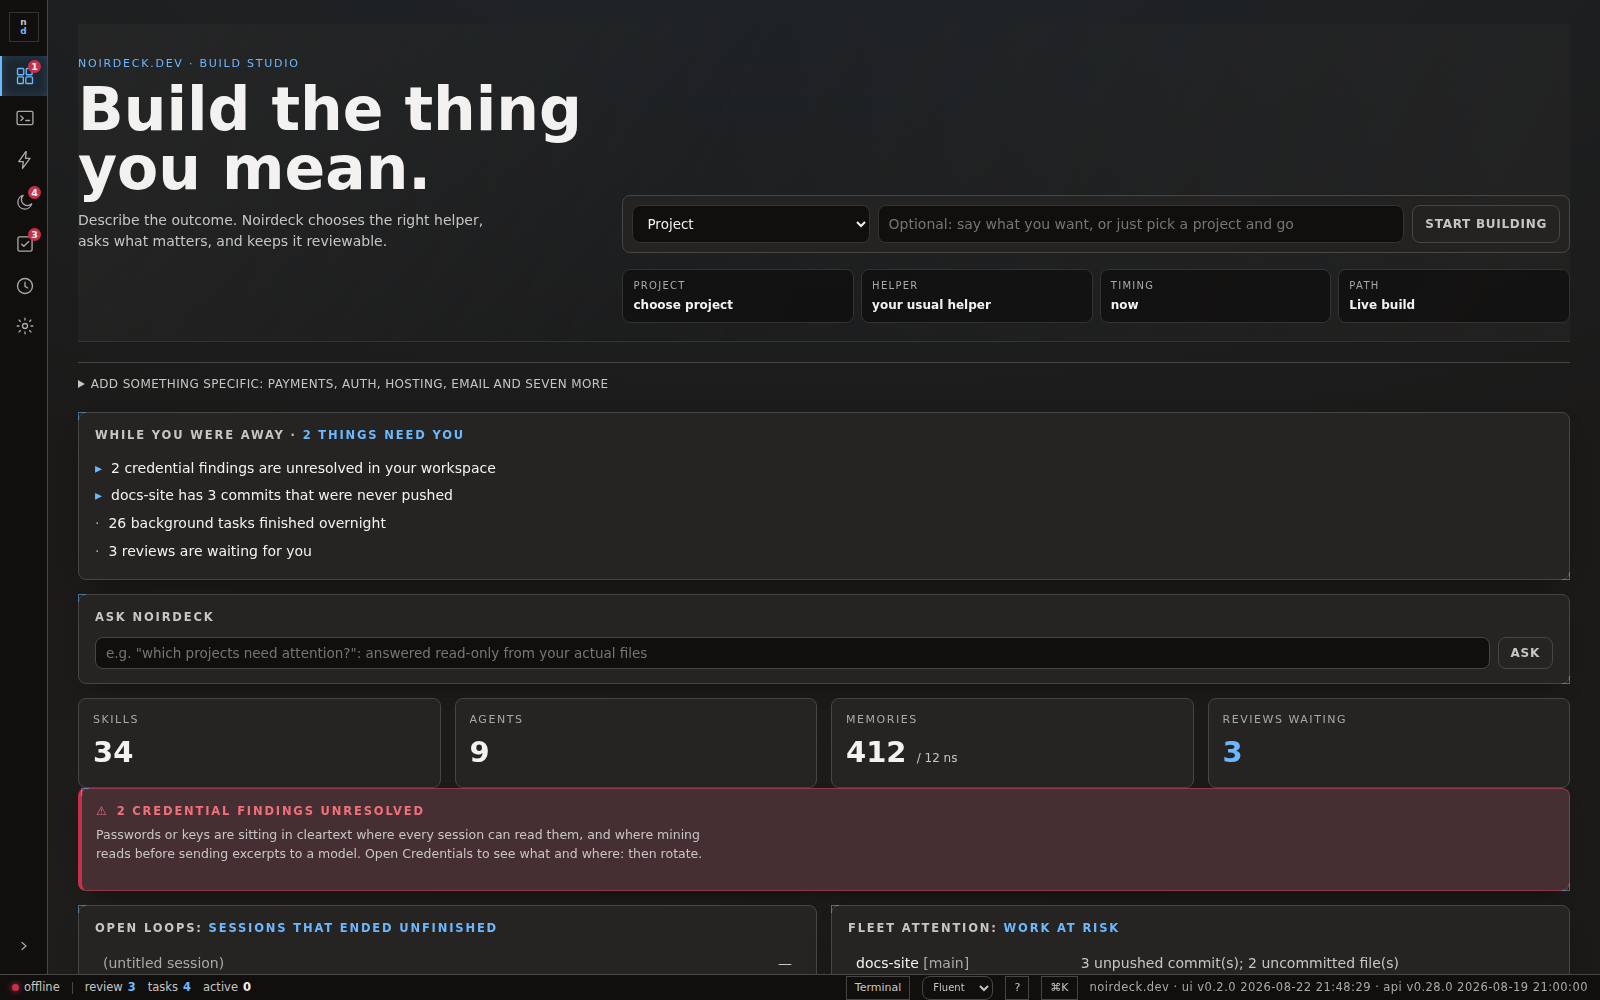Open the Skills 34 stat card

tap(259, 743)
